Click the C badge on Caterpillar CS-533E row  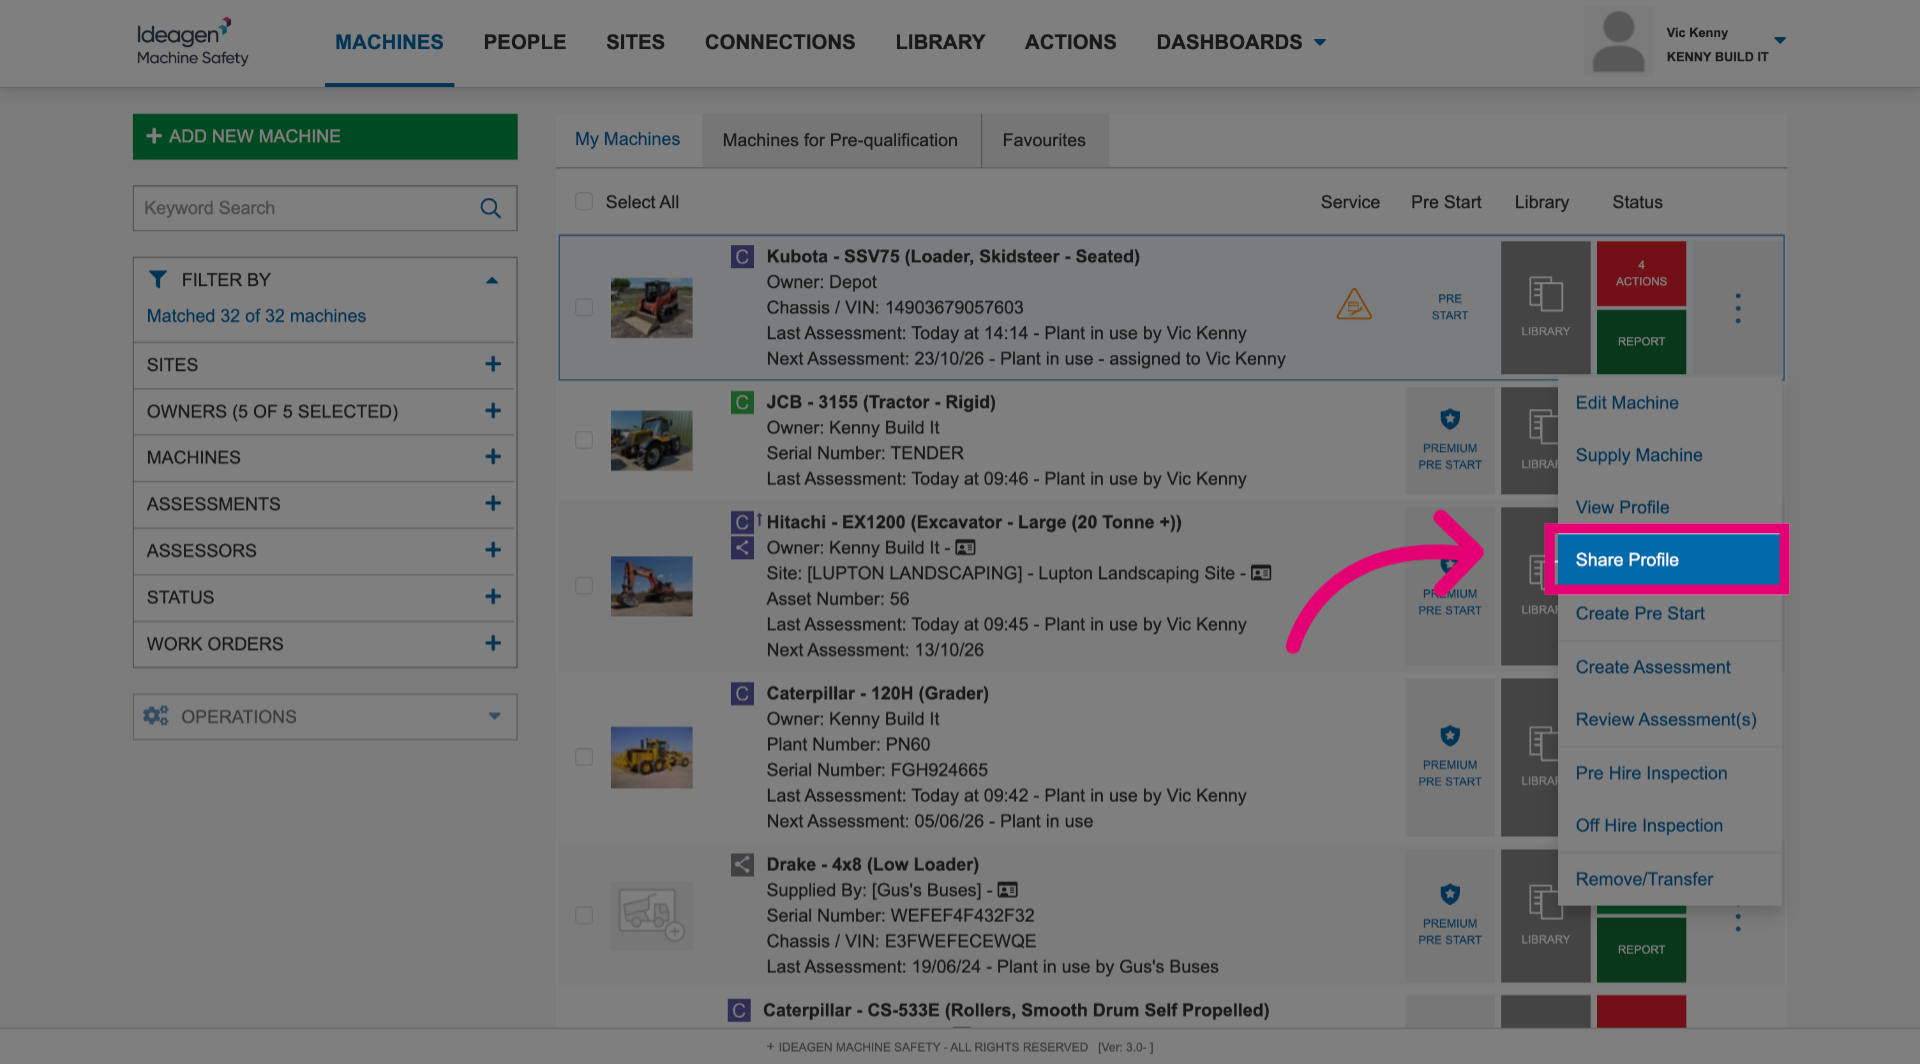coord(739,1010)
